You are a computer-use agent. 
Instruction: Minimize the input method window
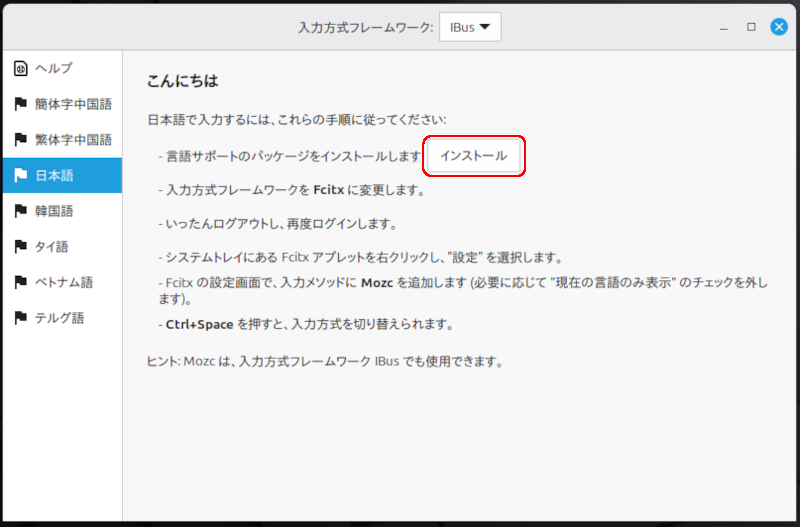723,28
